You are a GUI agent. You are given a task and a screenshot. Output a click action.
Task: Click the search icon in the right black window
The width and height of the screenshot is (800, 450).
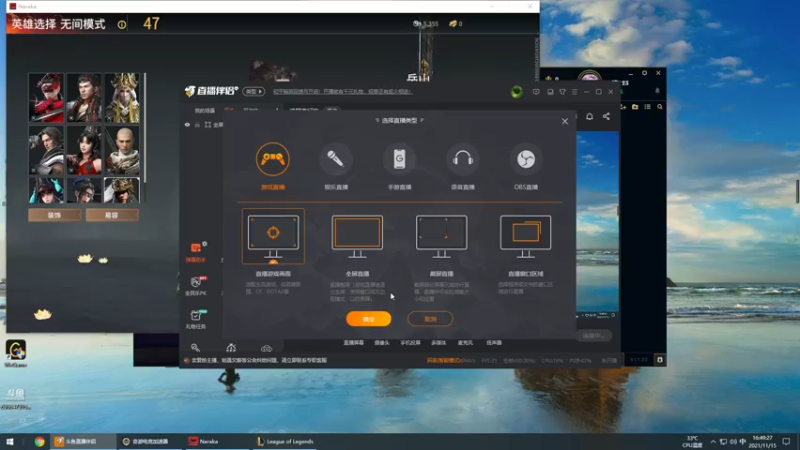[660, 107]
